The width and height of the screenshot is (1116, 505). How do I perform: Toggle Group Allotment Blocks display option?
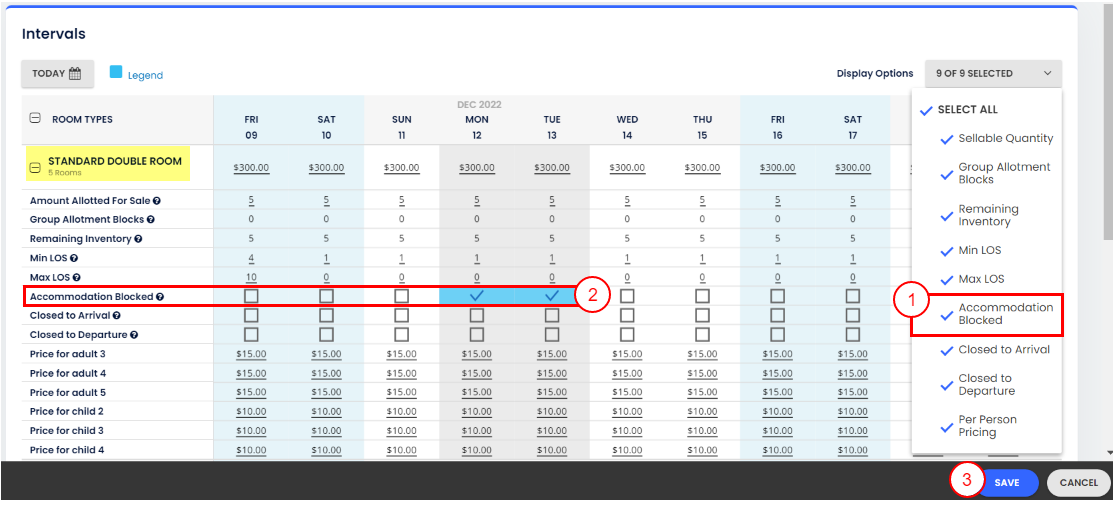pyautogui.click(x=995, y=174)
